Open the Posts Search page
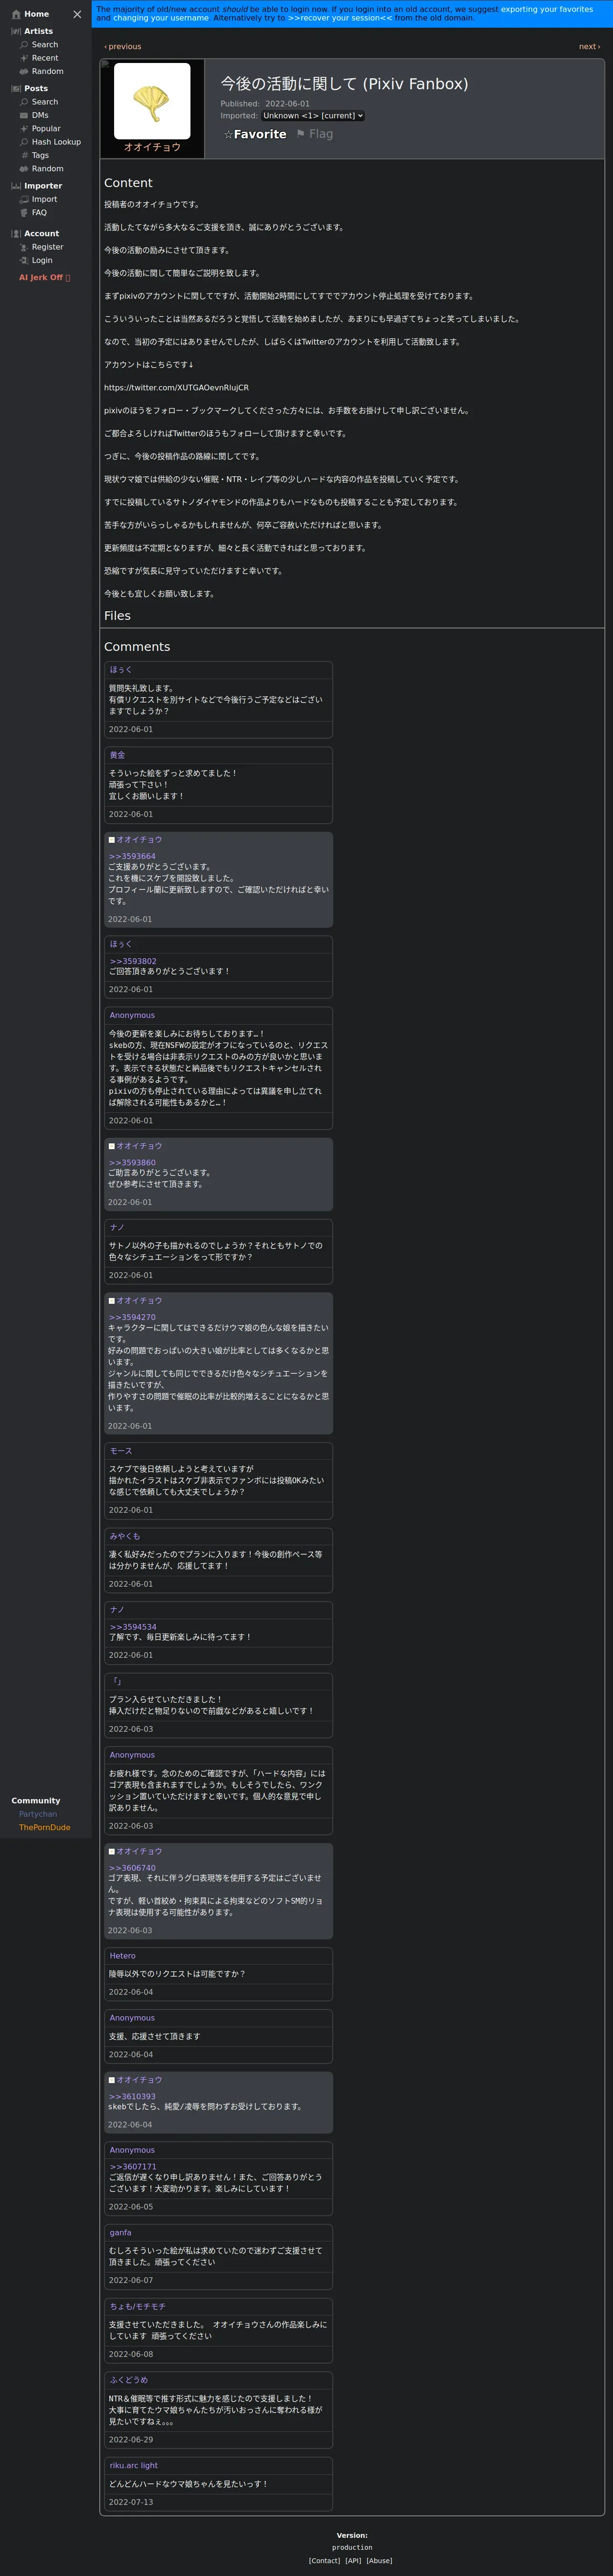 click(45, 102)
